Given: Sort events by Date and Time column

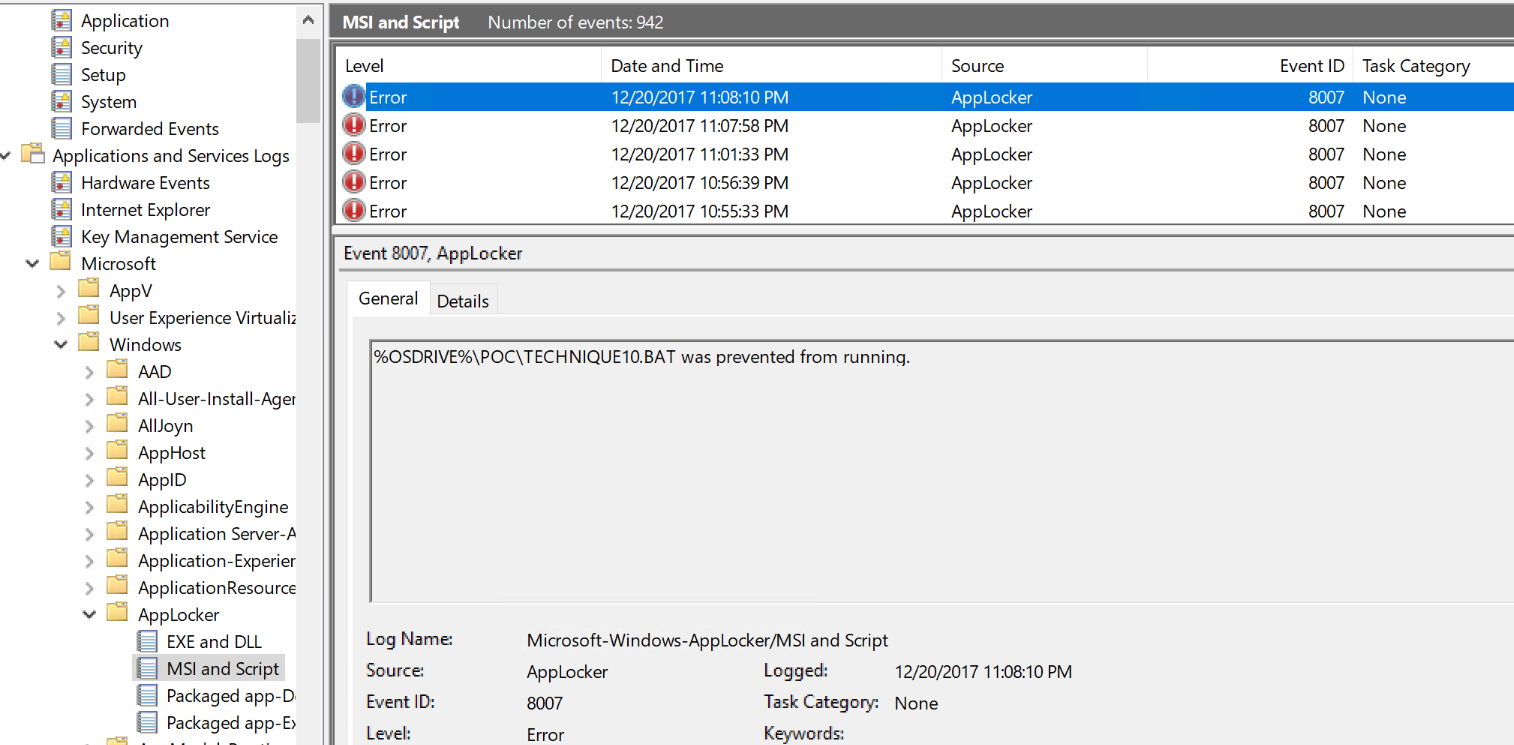Looking at the screenshot, I should coord(667,66).
